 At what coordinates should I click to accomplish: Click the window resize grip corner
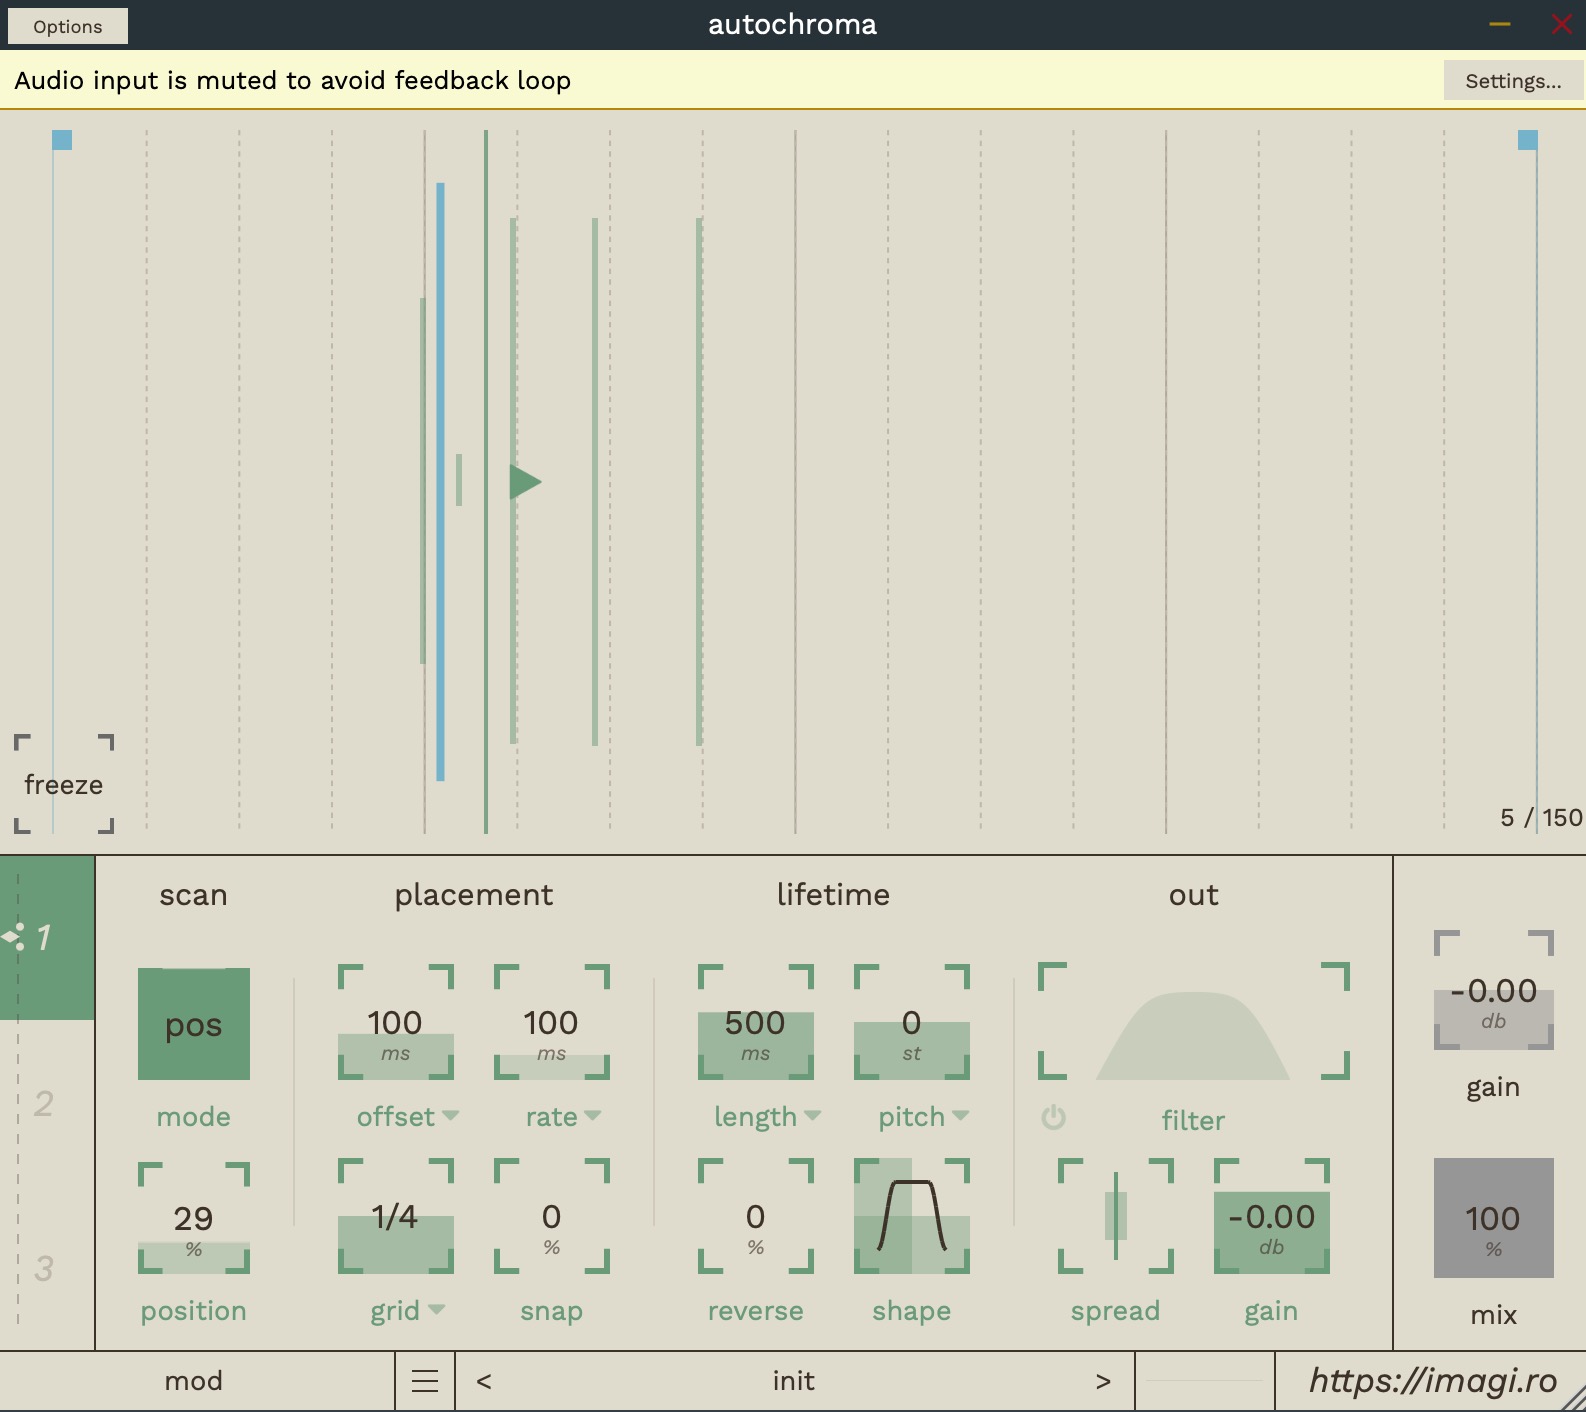[x=1574, y=1398]
